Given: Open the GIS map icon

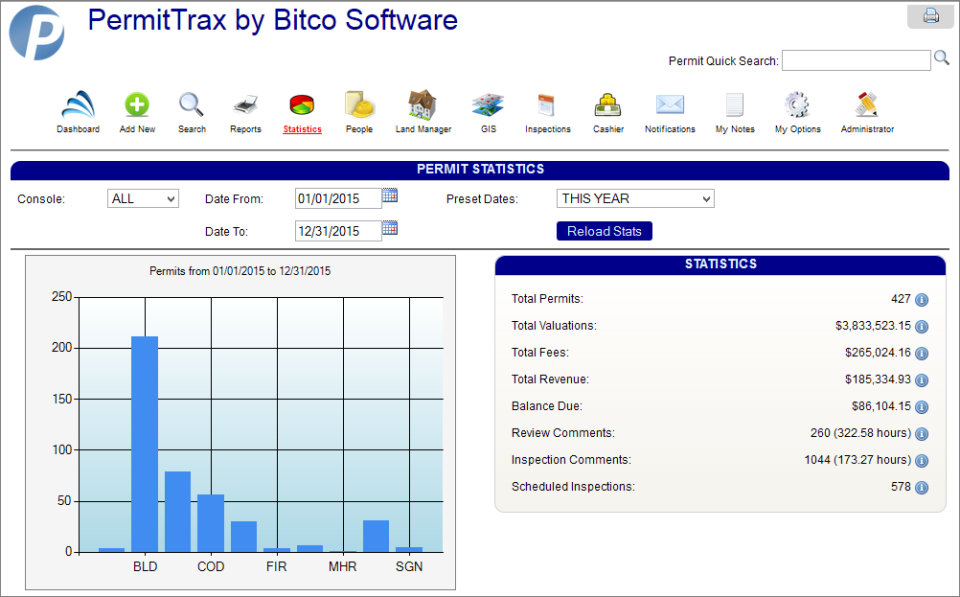Looking at the screenshot, I should point(488,105).
